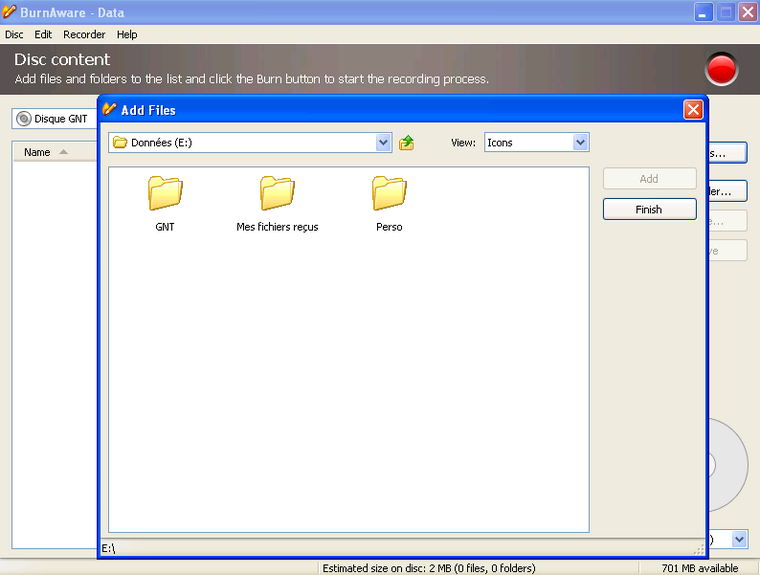Open the Edit menu

(x=43, y=34)
